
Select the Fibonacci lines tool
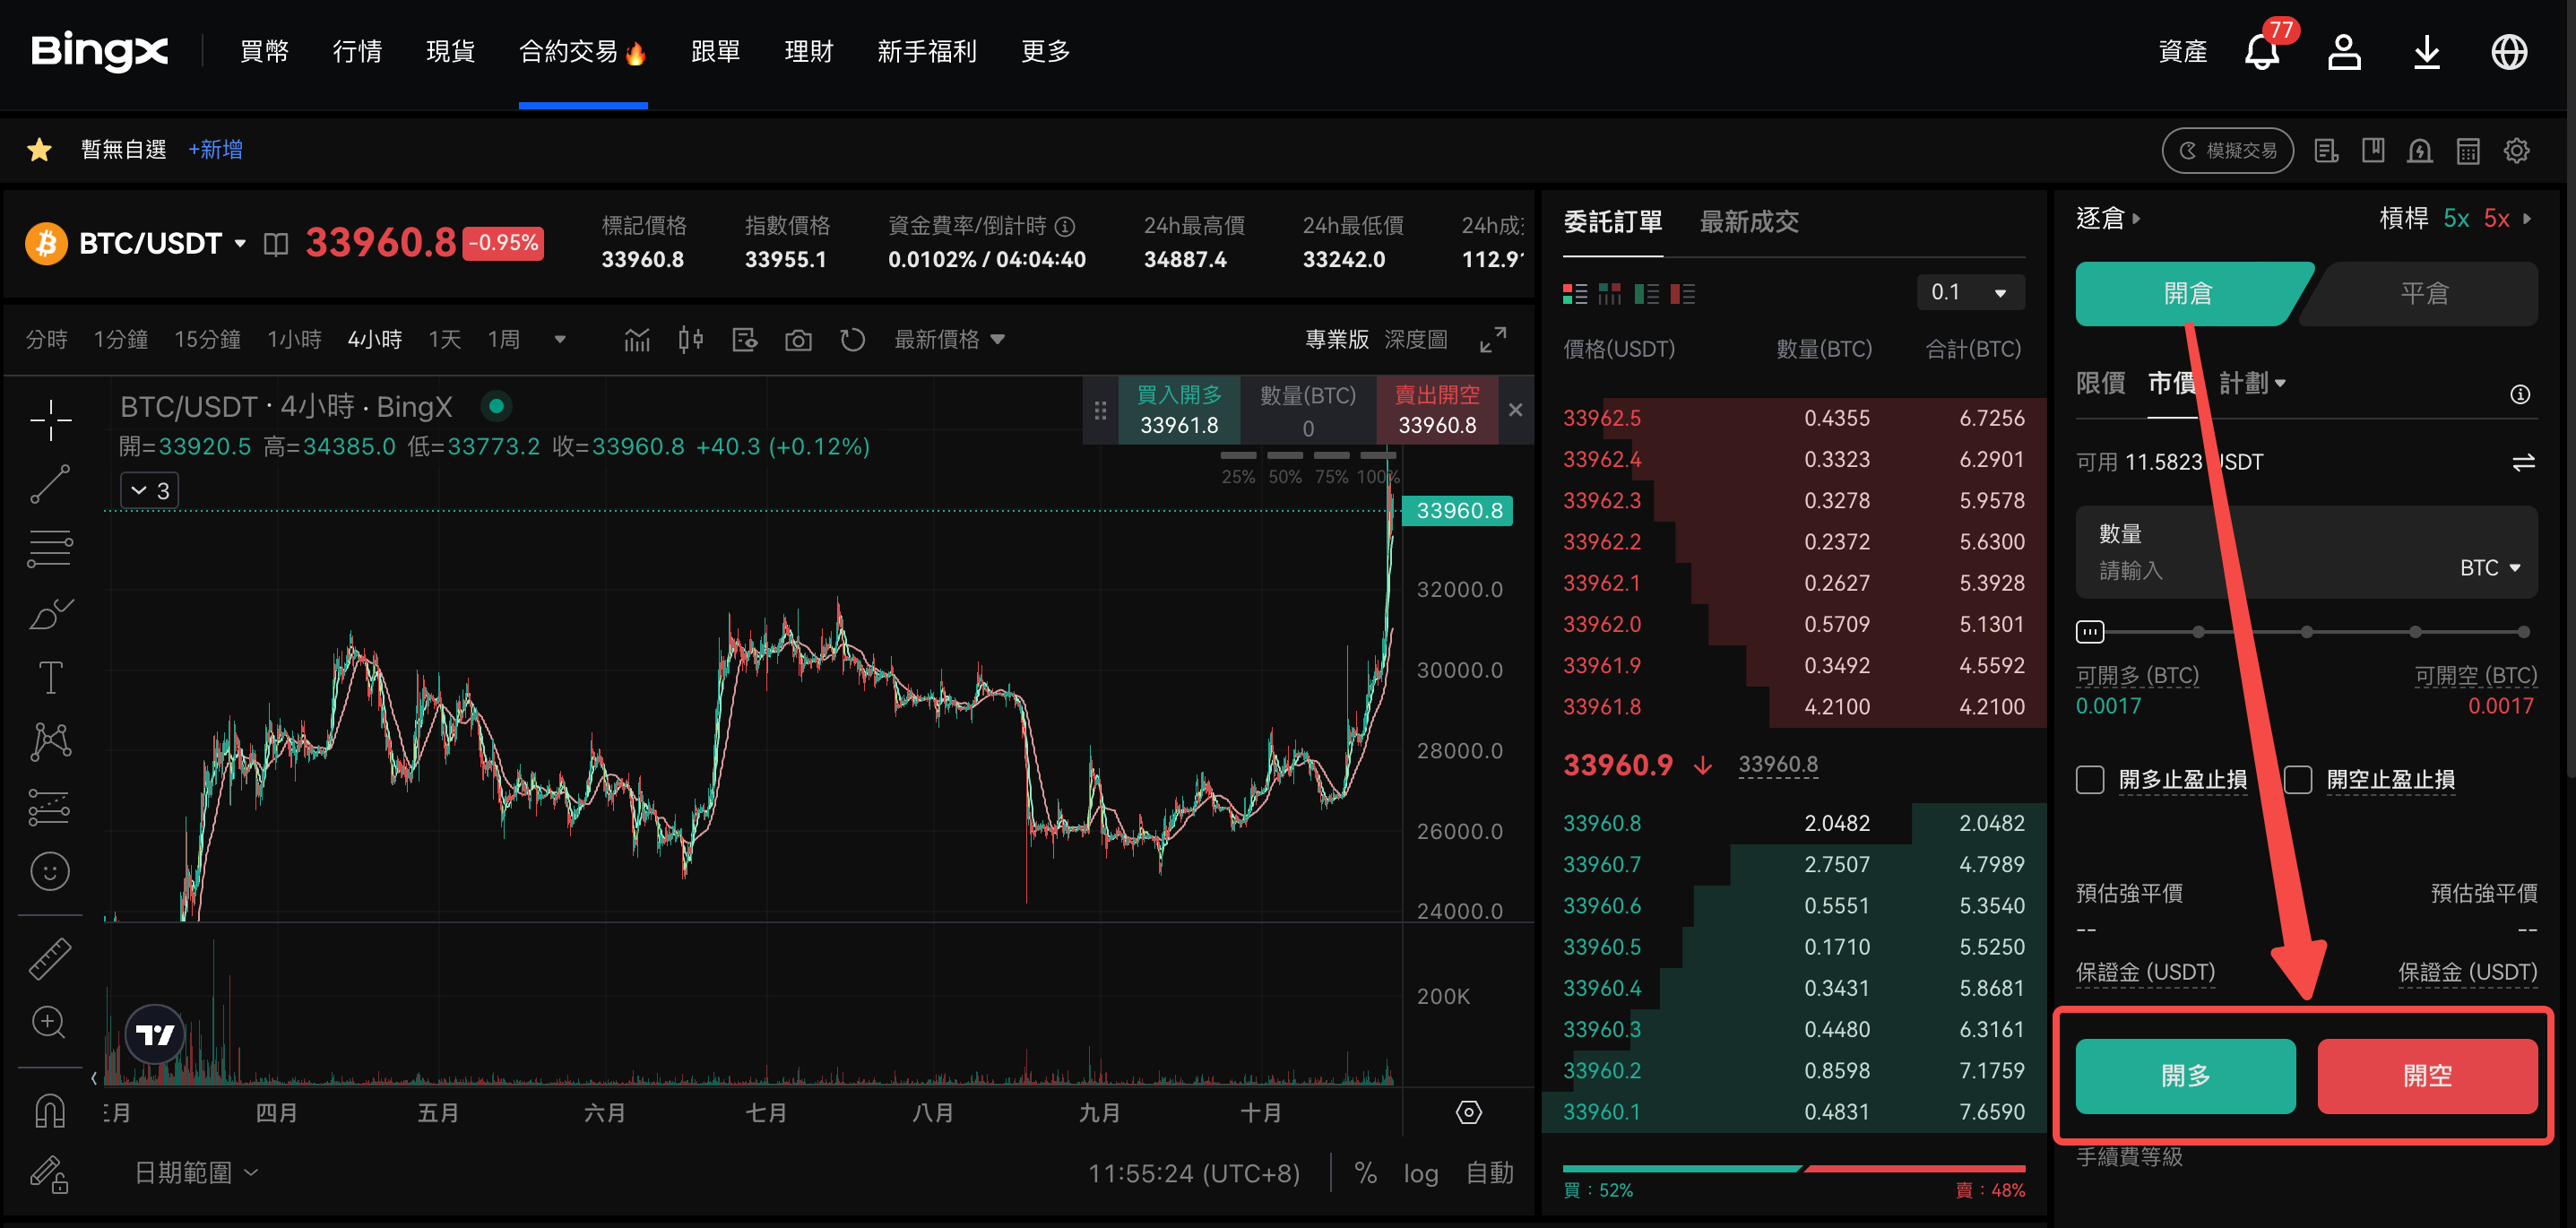coord(50,548)
